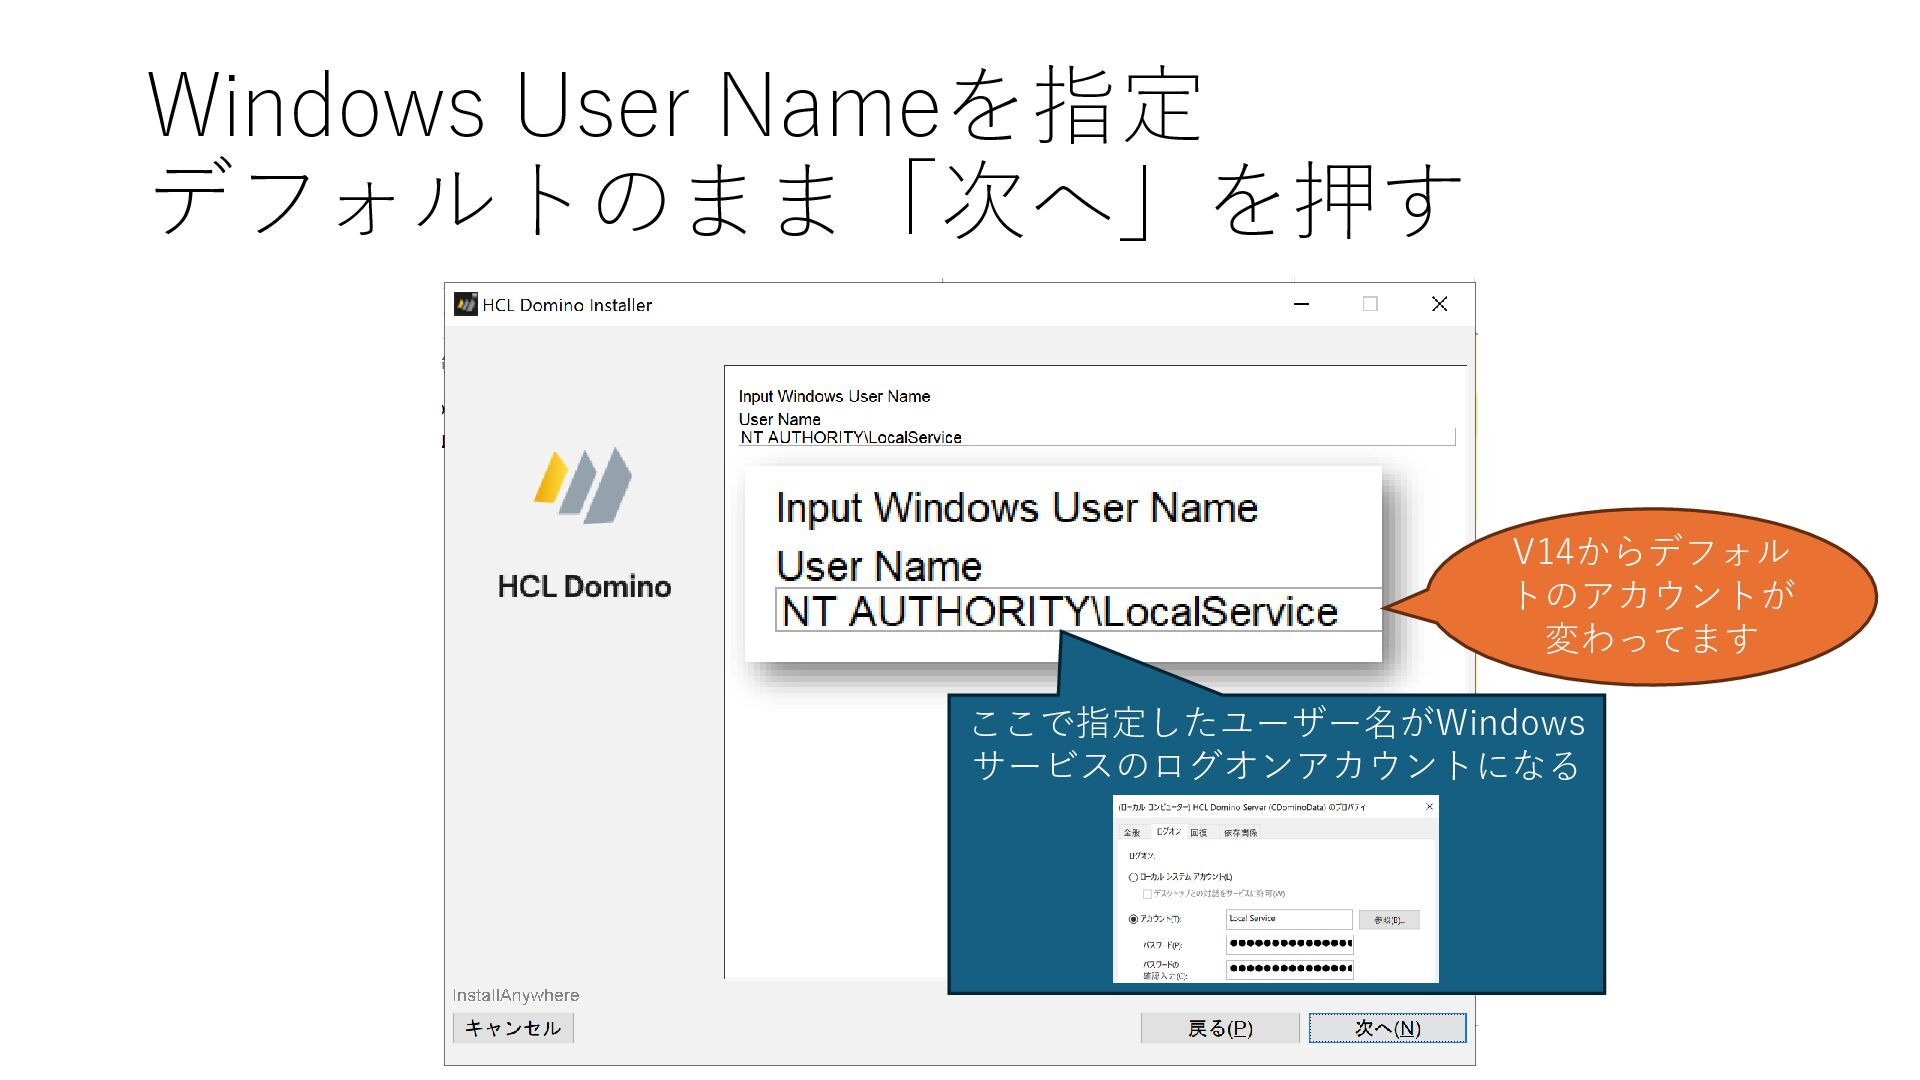Switch to the 回復 tab
This screenshot has height=1080, width=1920.
click(1198, 832)
